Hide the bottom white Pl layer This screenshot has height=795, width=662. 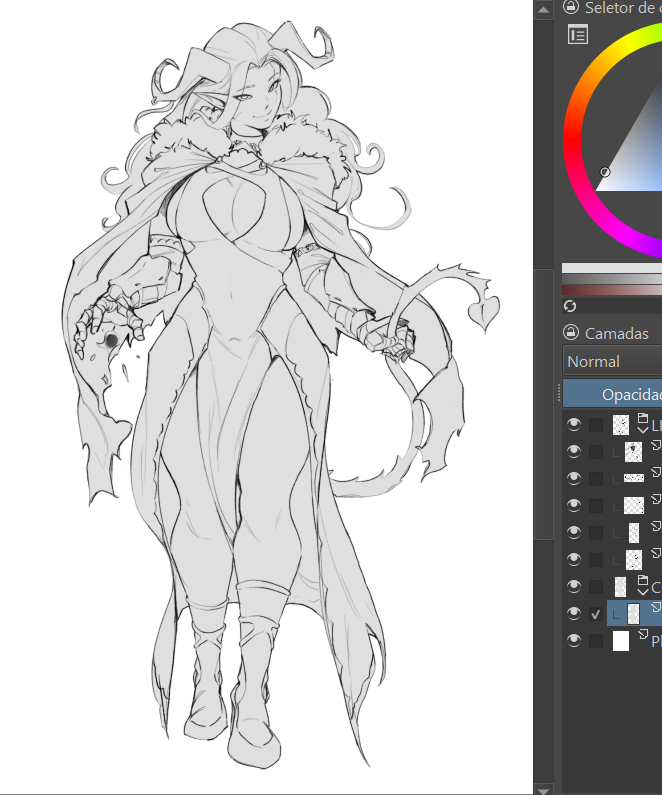574,640
